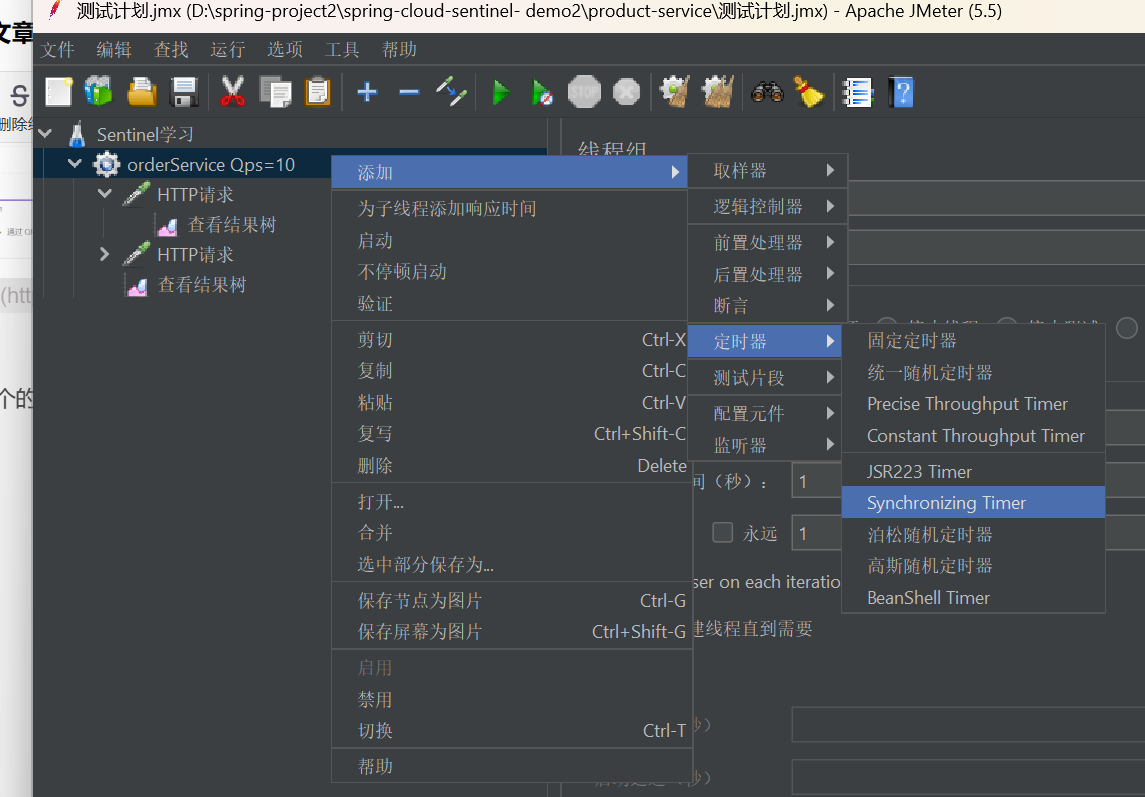Select Synchronizing Timer
Image resolution: width=1145 pixels, height=797 pixels.
click(x=973, y=503)
